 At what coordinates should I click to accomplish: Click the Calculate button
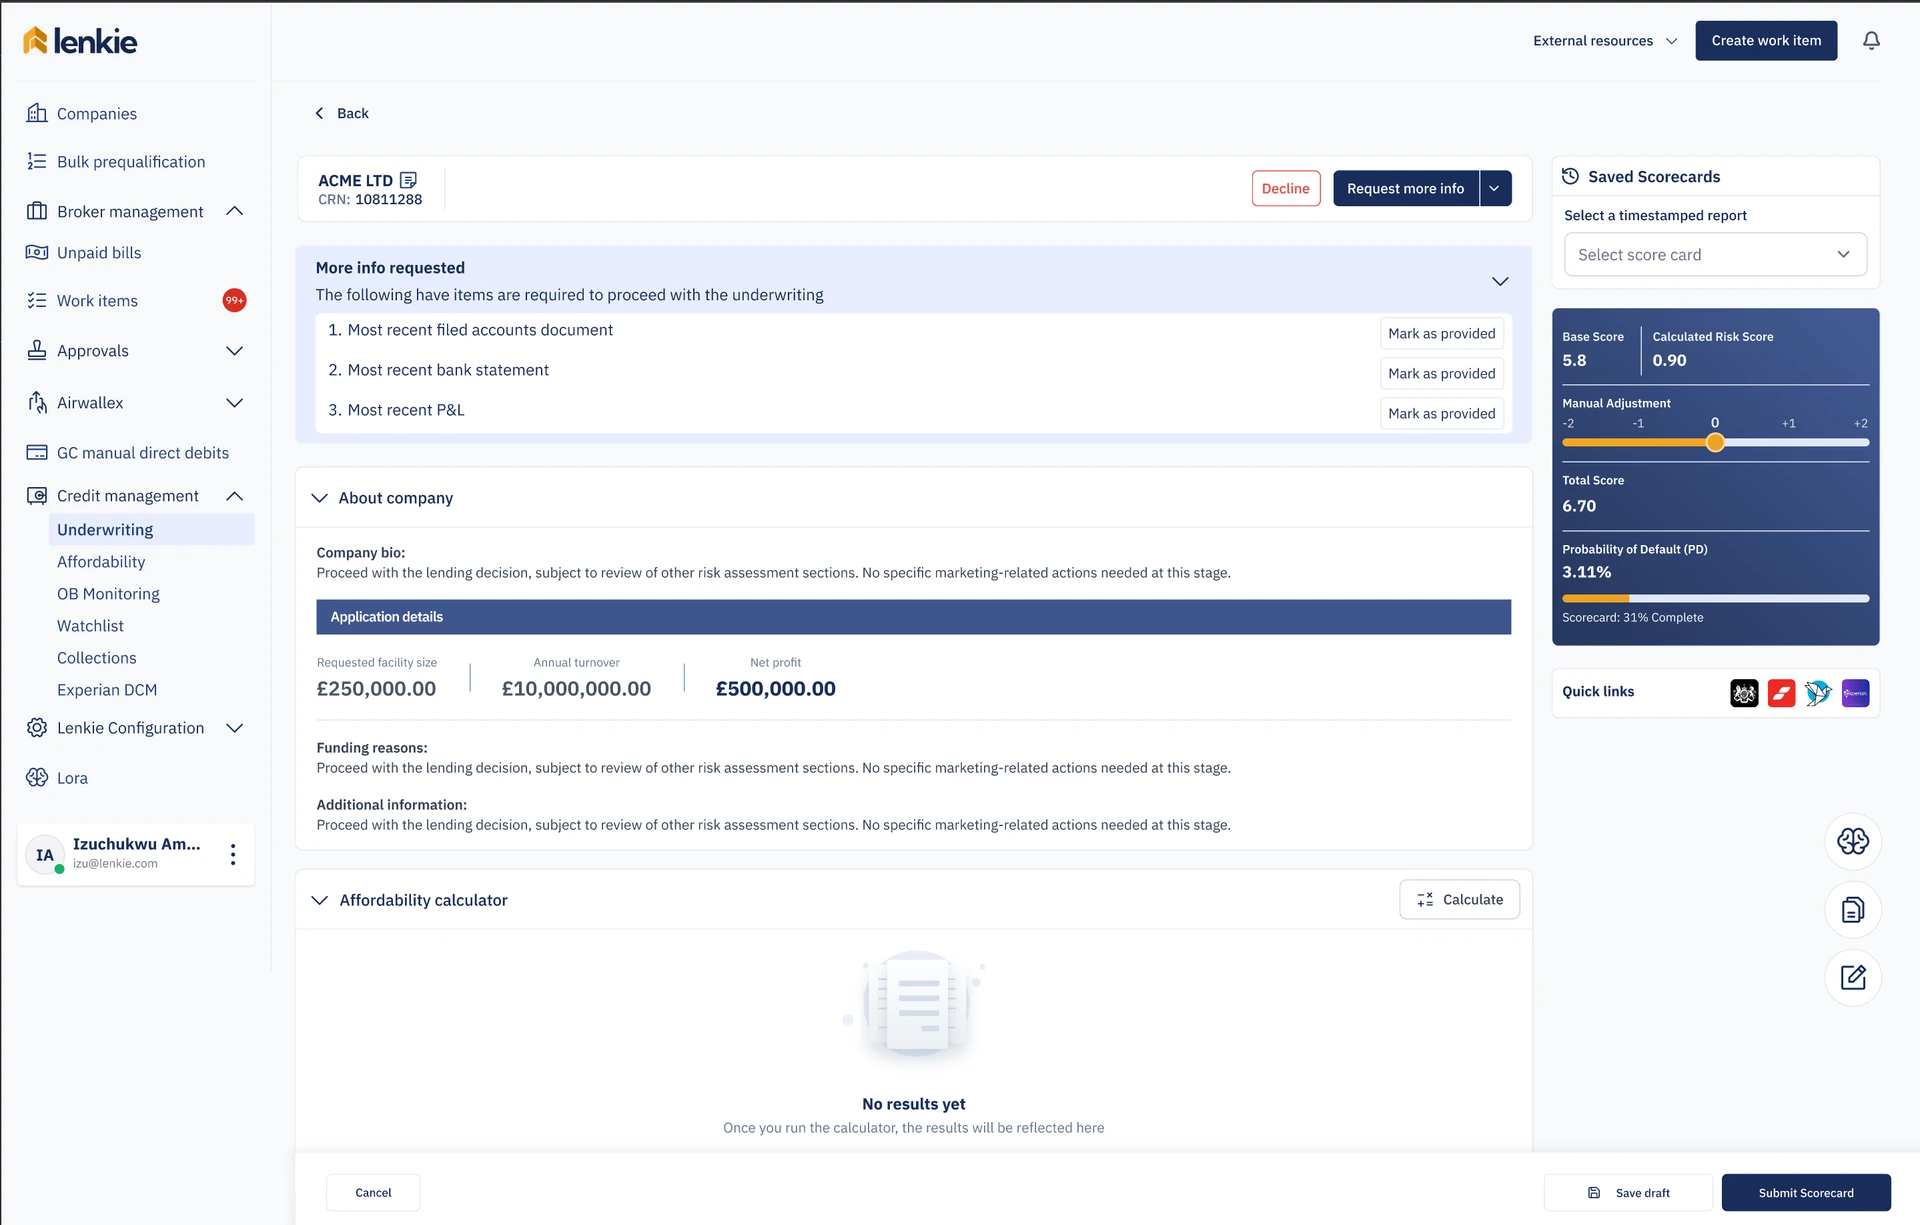pos(1459,899)
